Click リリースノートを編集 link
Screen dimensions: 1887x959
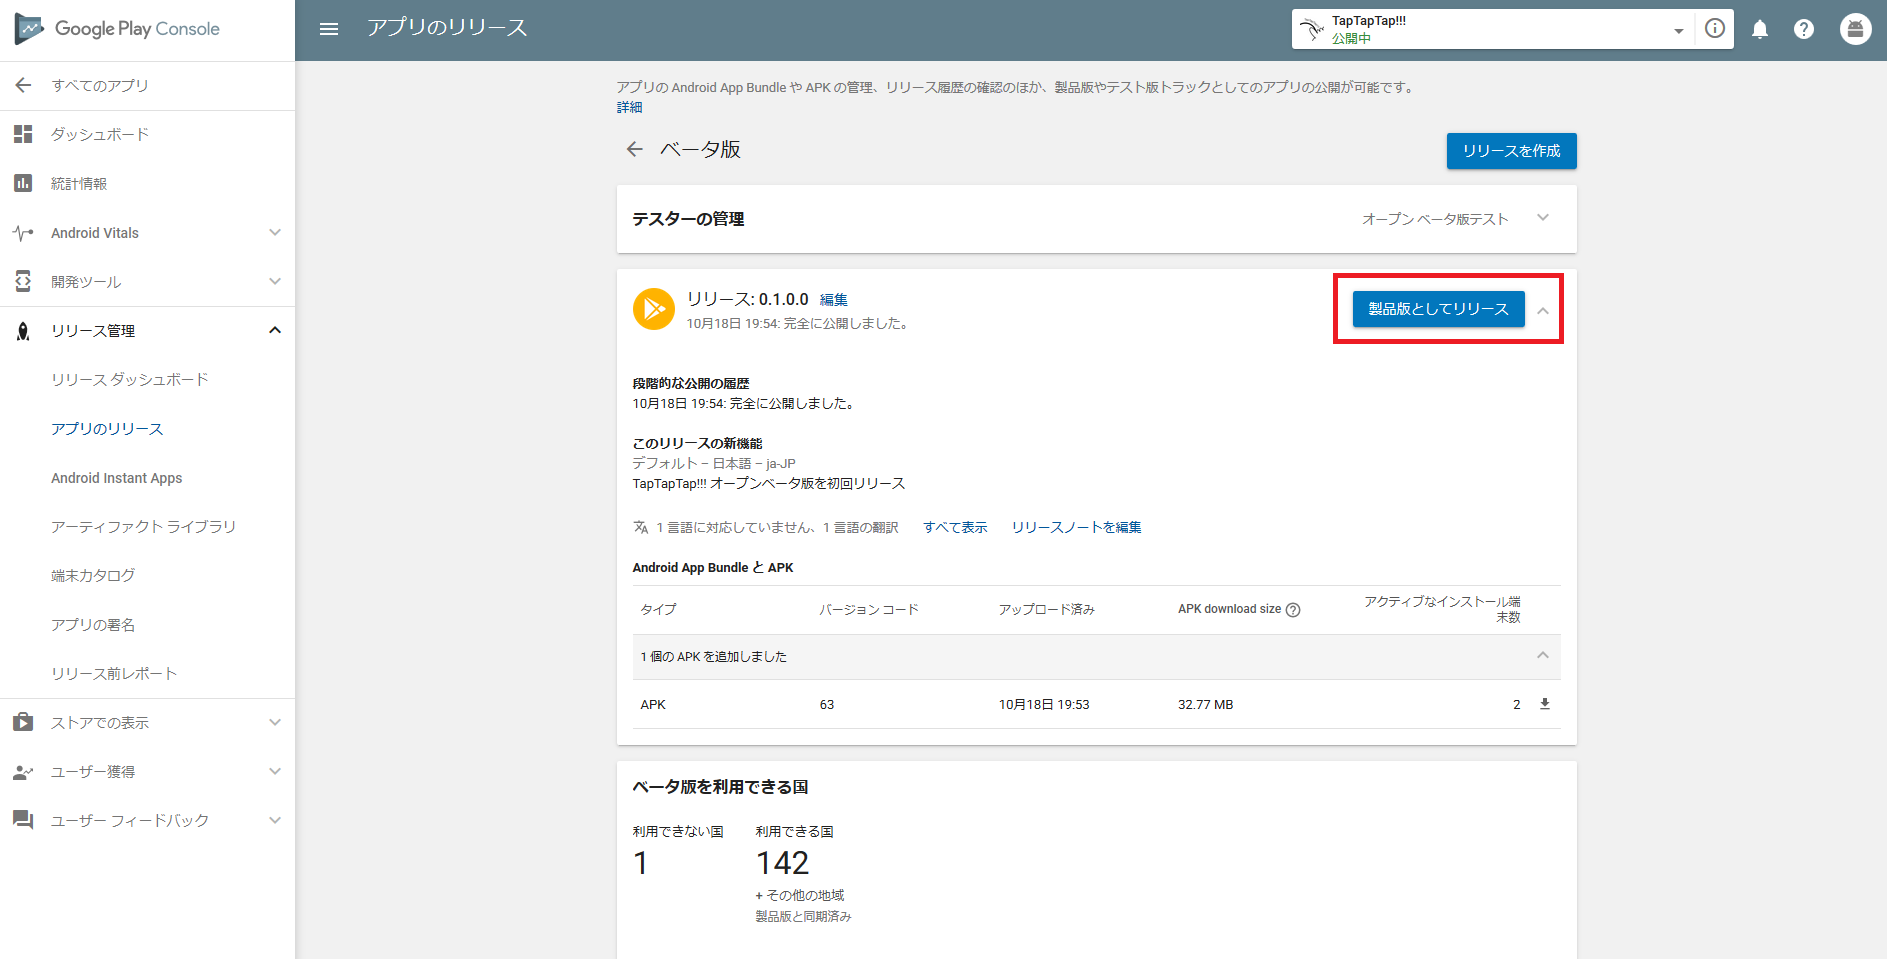[x=1076, y=527]
